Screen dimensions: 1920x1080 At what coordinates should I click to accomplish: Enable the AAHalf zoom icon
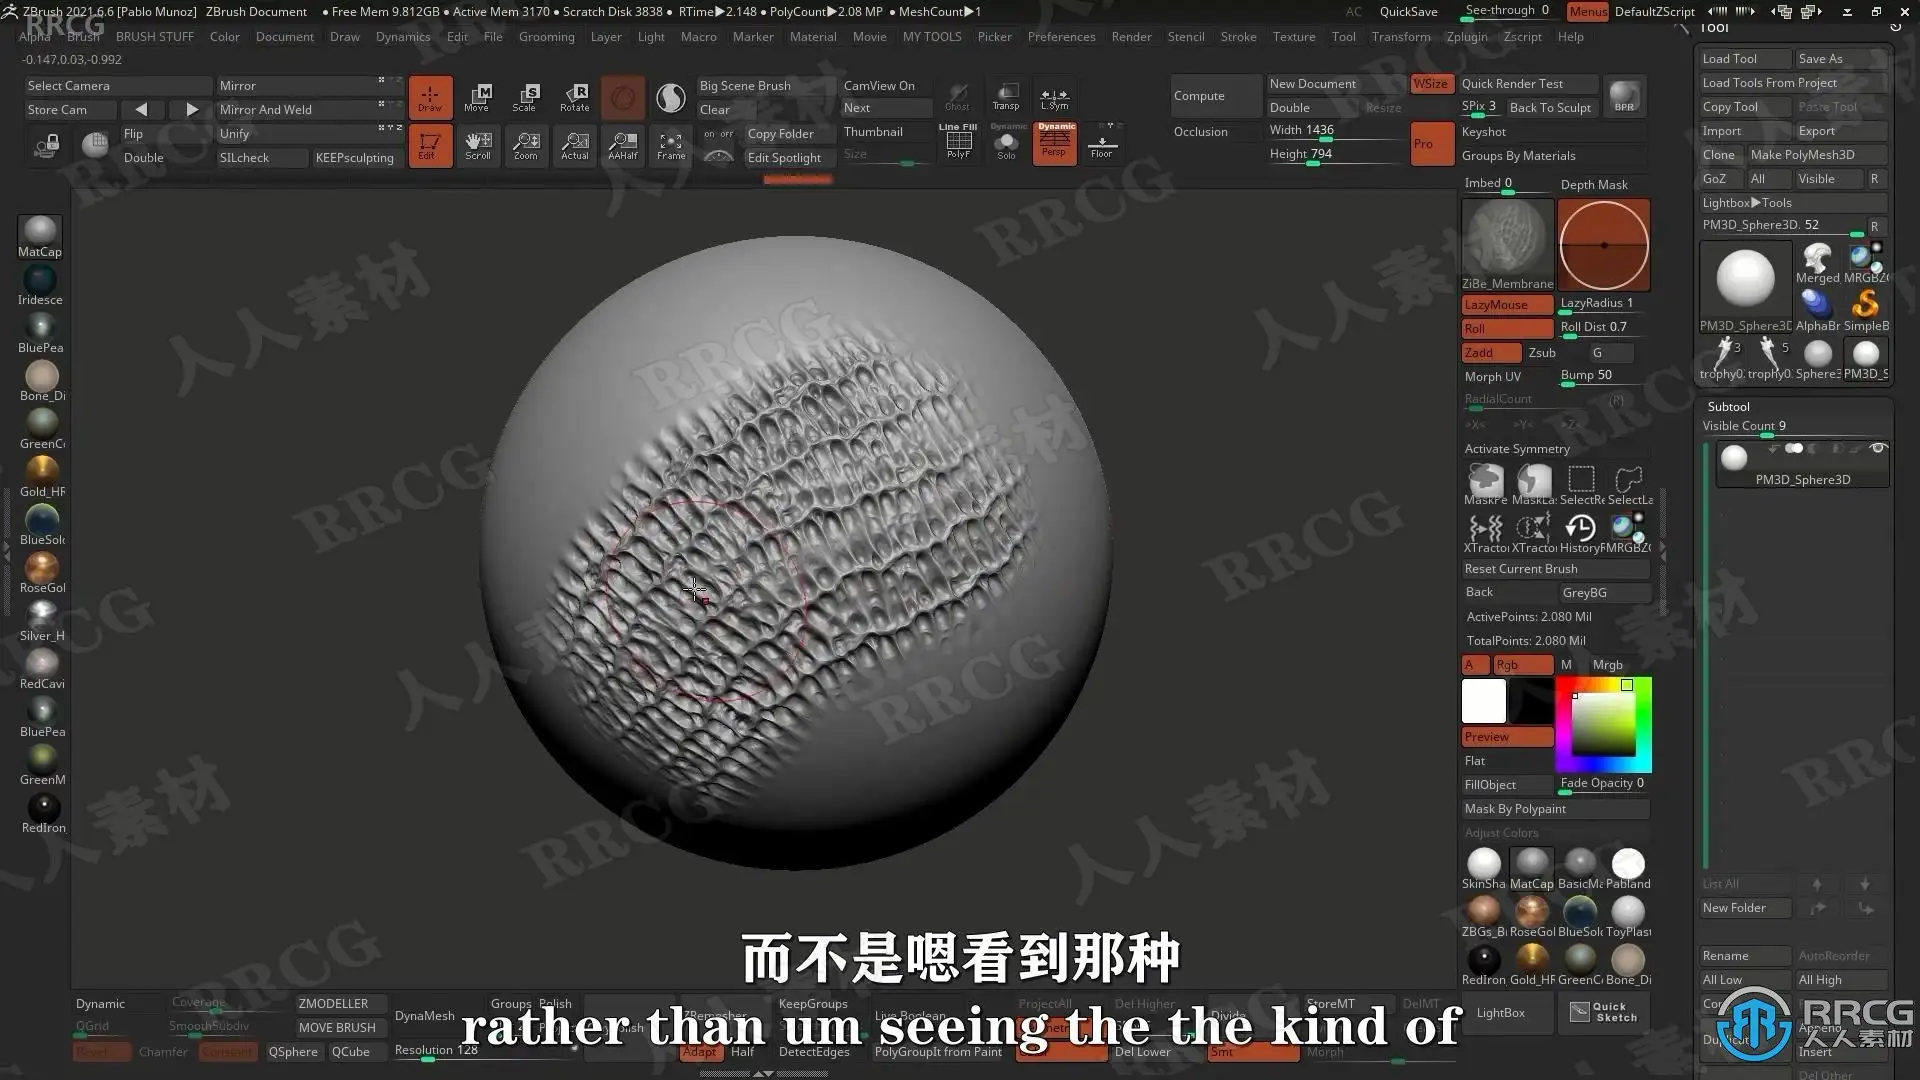click(x=622, y=145)
